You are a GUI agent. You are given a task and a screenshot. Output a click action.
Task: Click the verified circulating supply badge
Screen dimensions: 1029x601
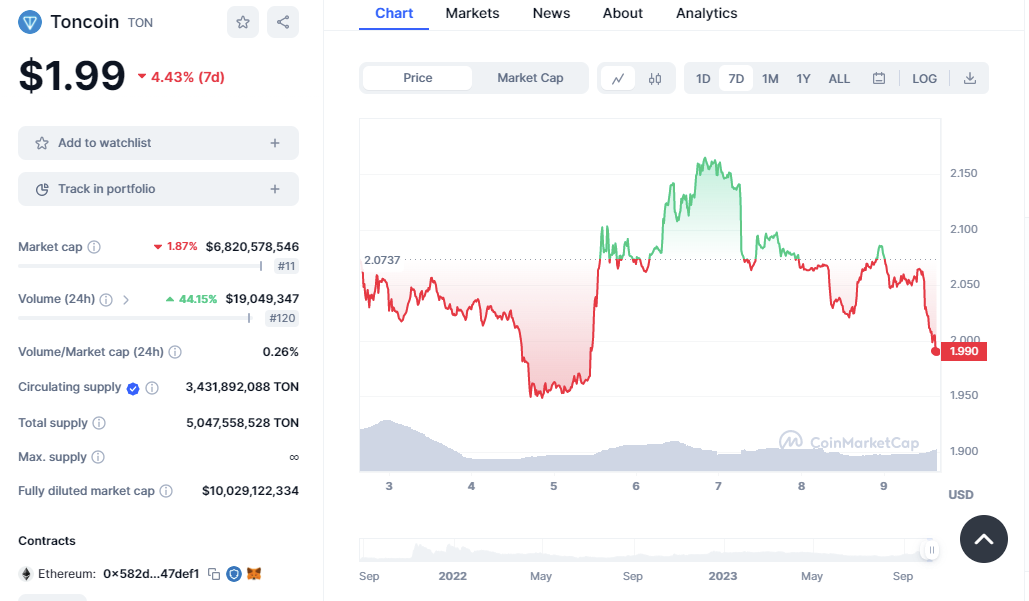133,388
